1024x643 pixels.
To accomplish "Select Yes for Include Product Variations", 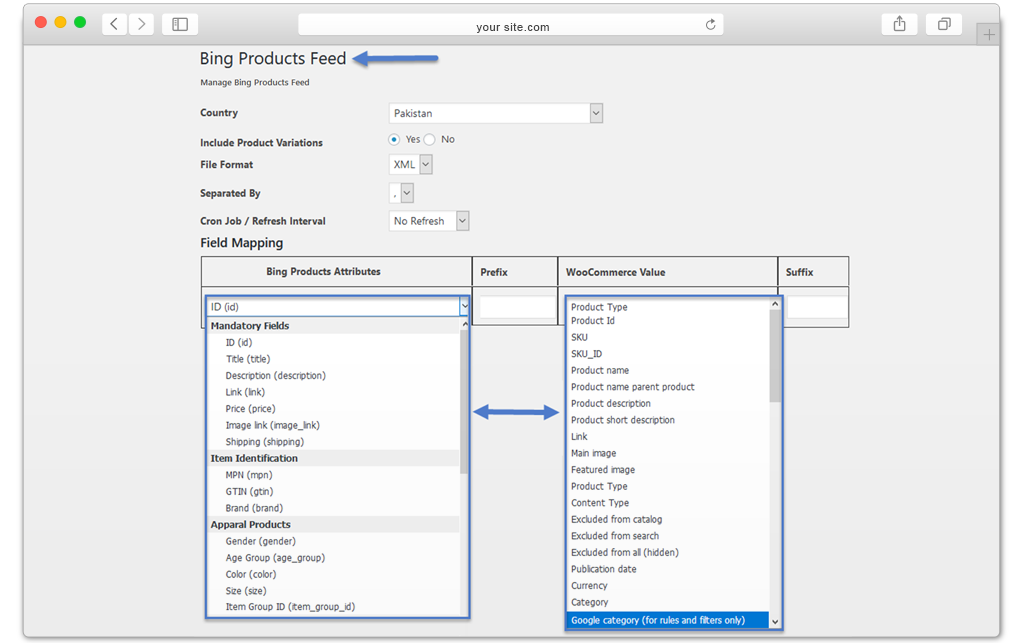I will pos(394,139).
